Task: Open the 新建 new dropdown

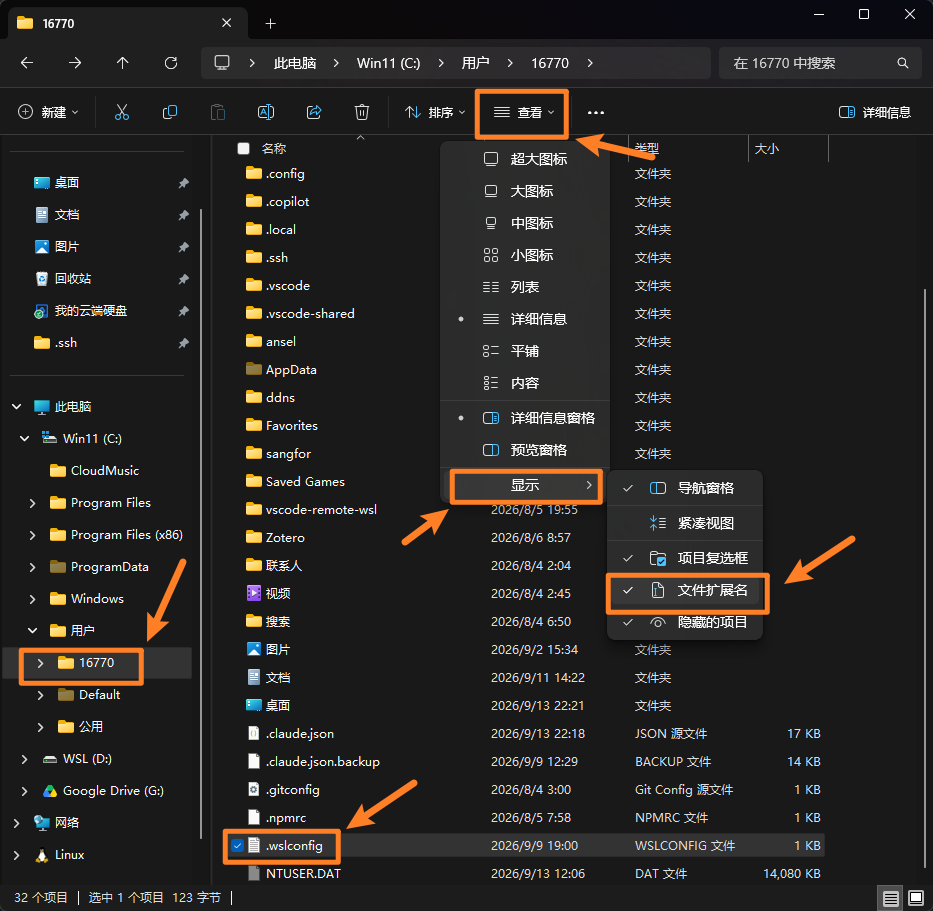Action: (x=48, y=112)
